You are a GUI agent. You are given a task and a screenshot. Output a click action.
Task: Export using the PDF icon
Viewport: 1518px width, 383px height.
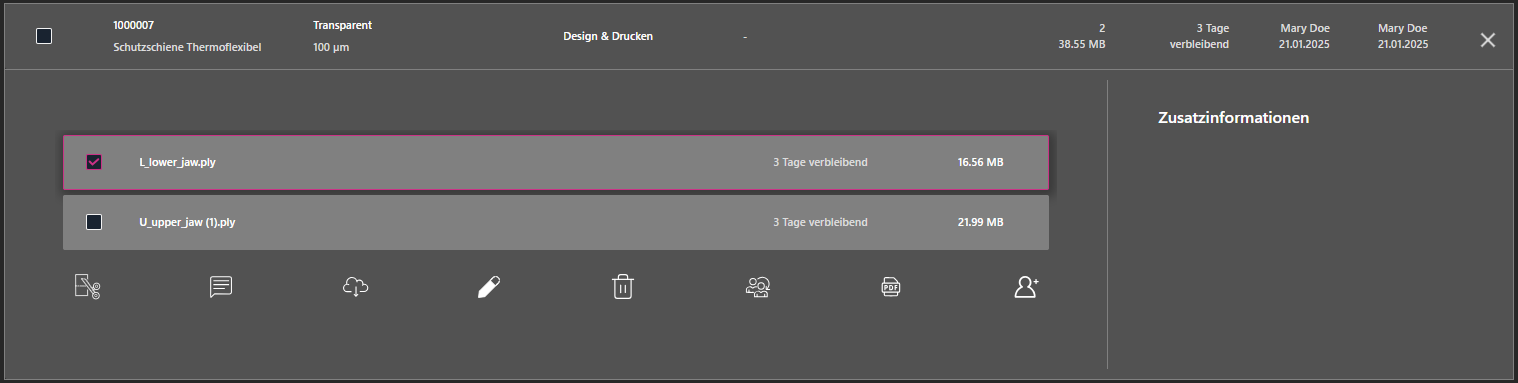tap(890, 287)
